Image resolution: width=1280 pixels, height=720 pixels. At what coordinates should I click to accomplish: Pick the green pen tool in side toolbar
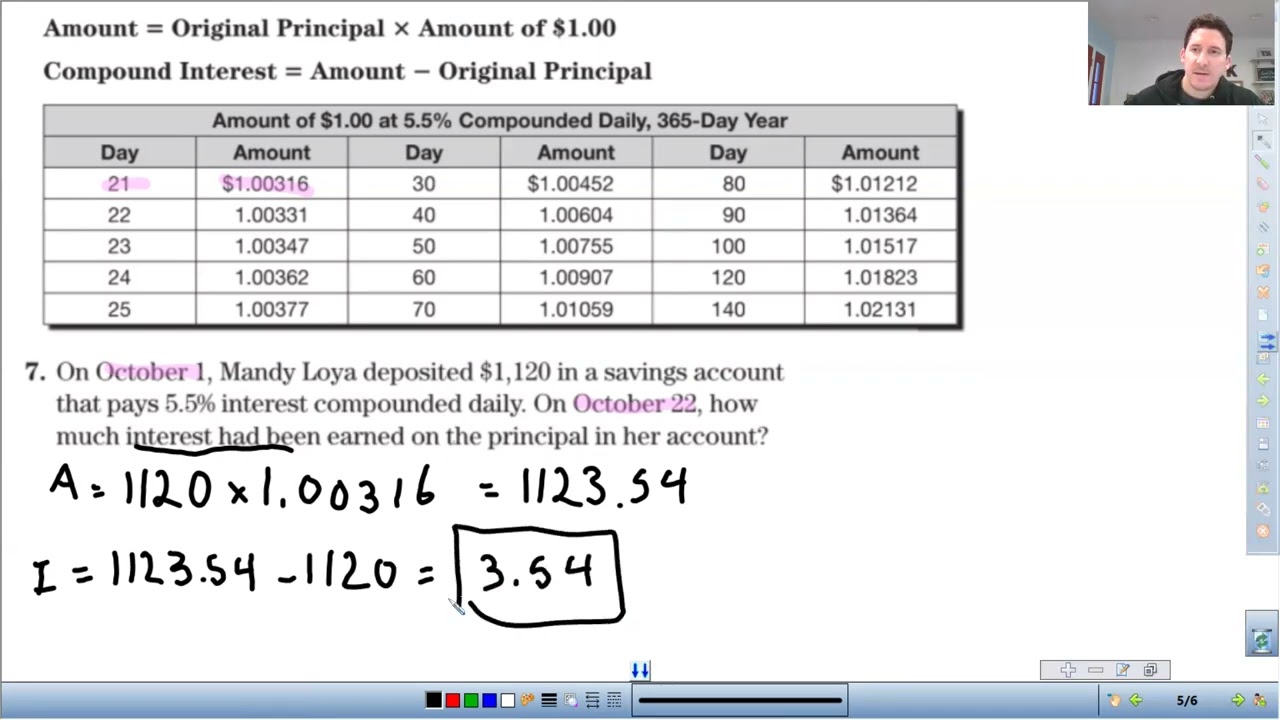point(1262,162)
